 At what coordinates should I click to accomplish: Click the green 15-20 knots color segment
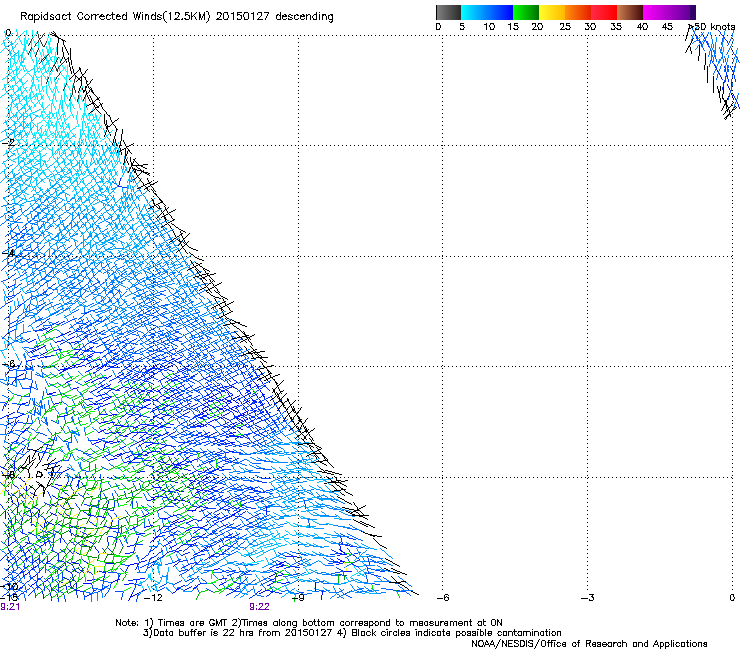526,12
